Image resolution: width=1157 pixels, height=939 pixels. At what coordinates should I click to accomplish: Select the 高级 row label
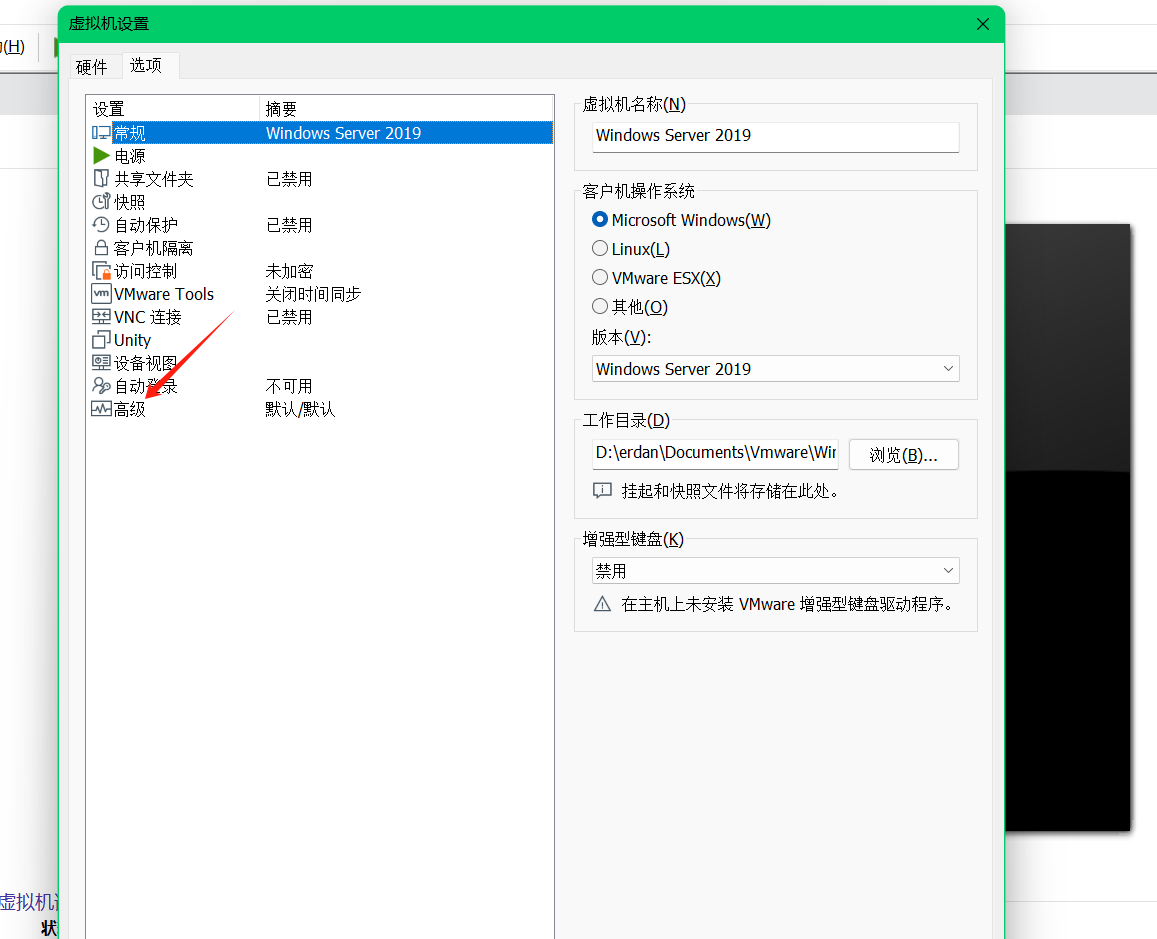click(130, 409)
